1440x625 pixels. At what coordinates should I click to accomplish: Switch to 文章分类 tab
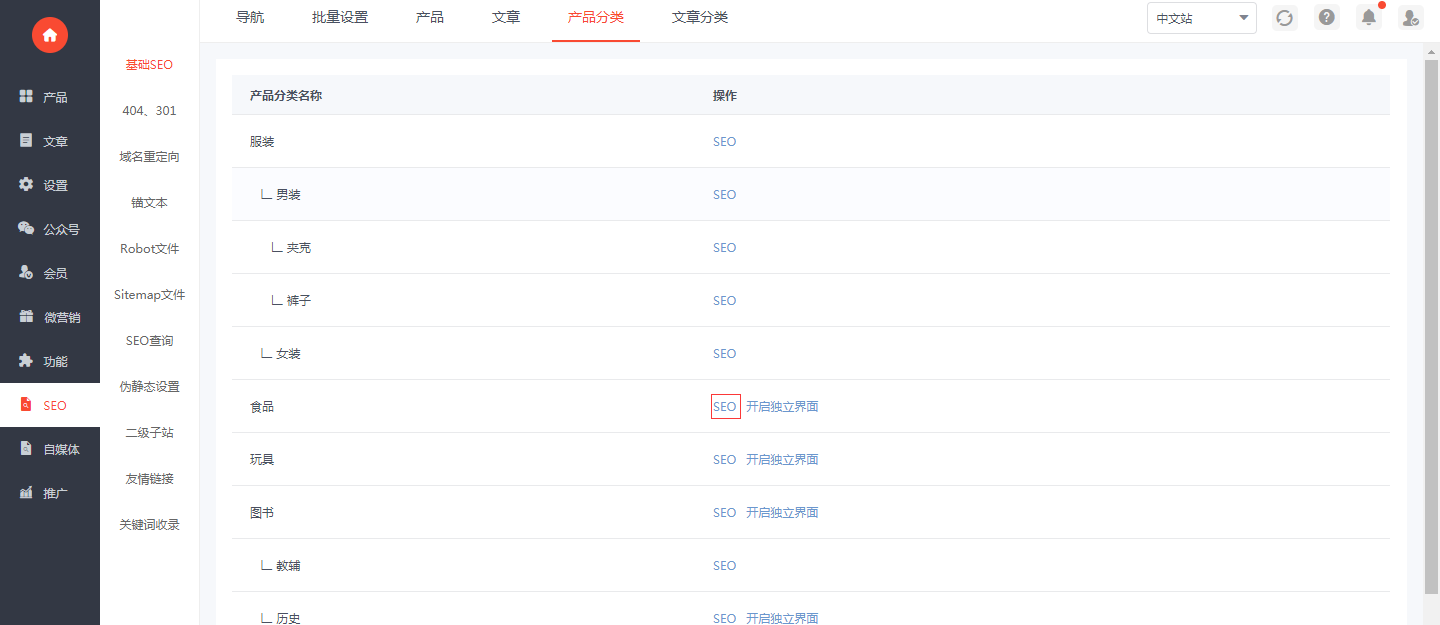point(700,18)
